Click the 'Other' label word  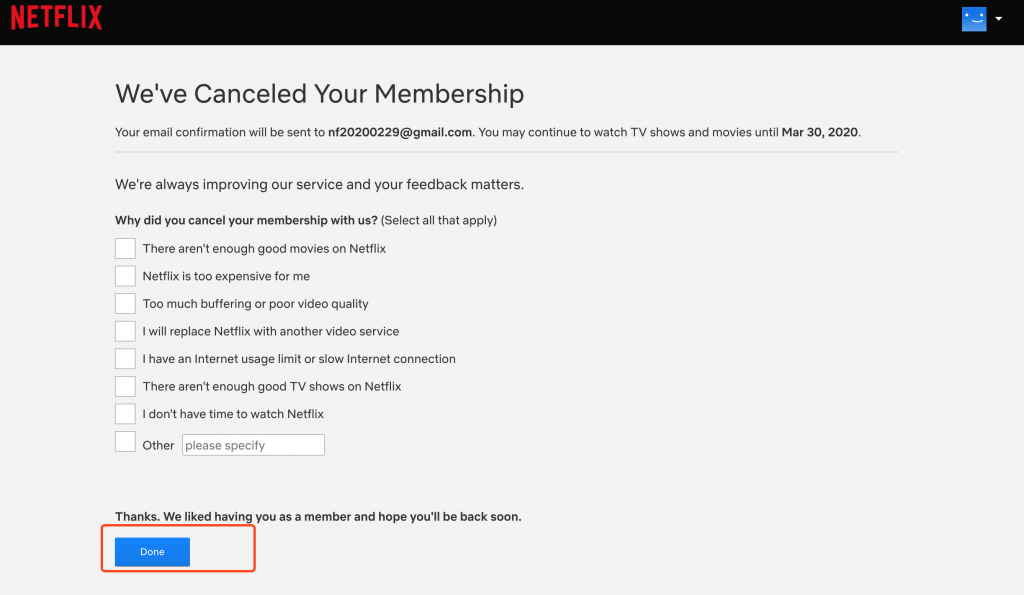tap(158, 445)
